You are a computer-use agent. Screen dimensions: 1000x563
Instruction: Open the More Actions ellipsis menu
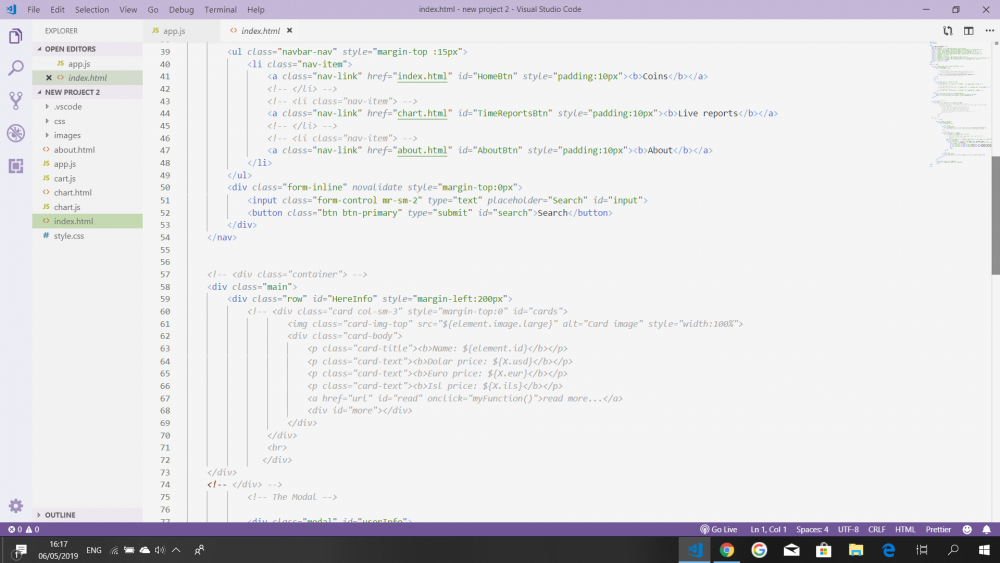989,31
